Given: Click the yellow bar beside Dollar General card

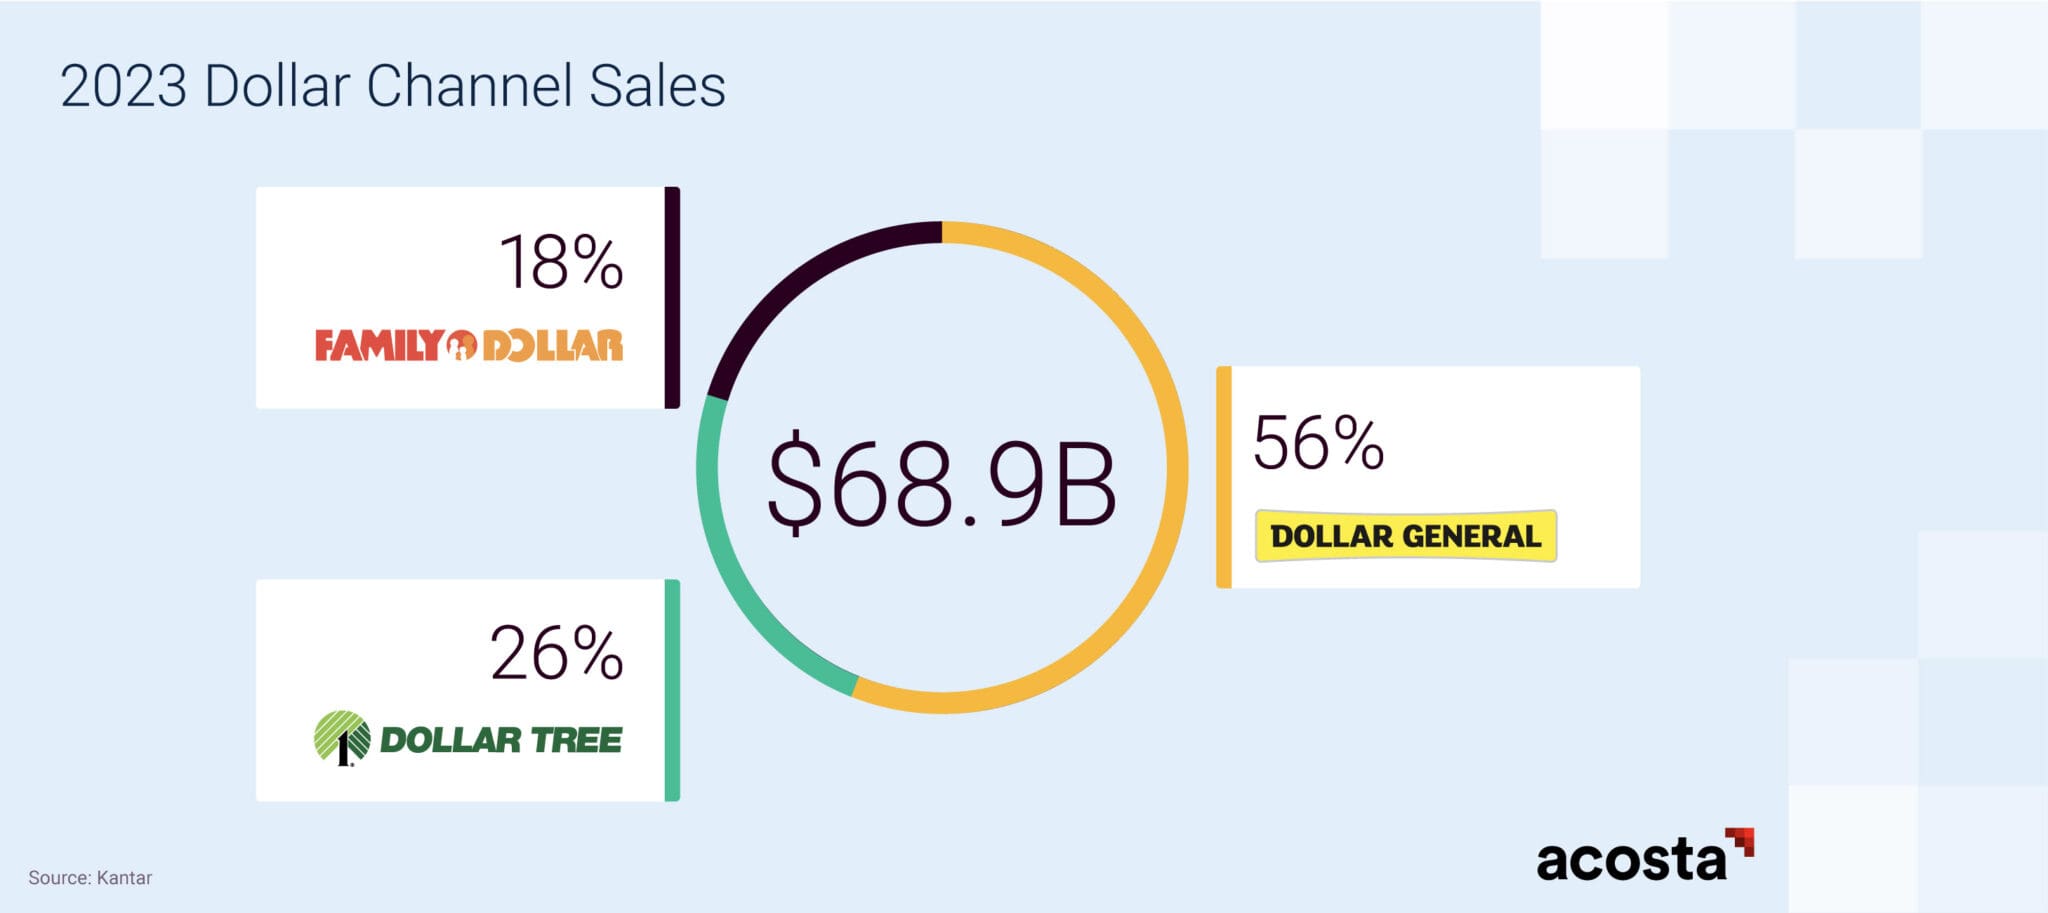Looking at the screenshot, I should pos(1224,477).
